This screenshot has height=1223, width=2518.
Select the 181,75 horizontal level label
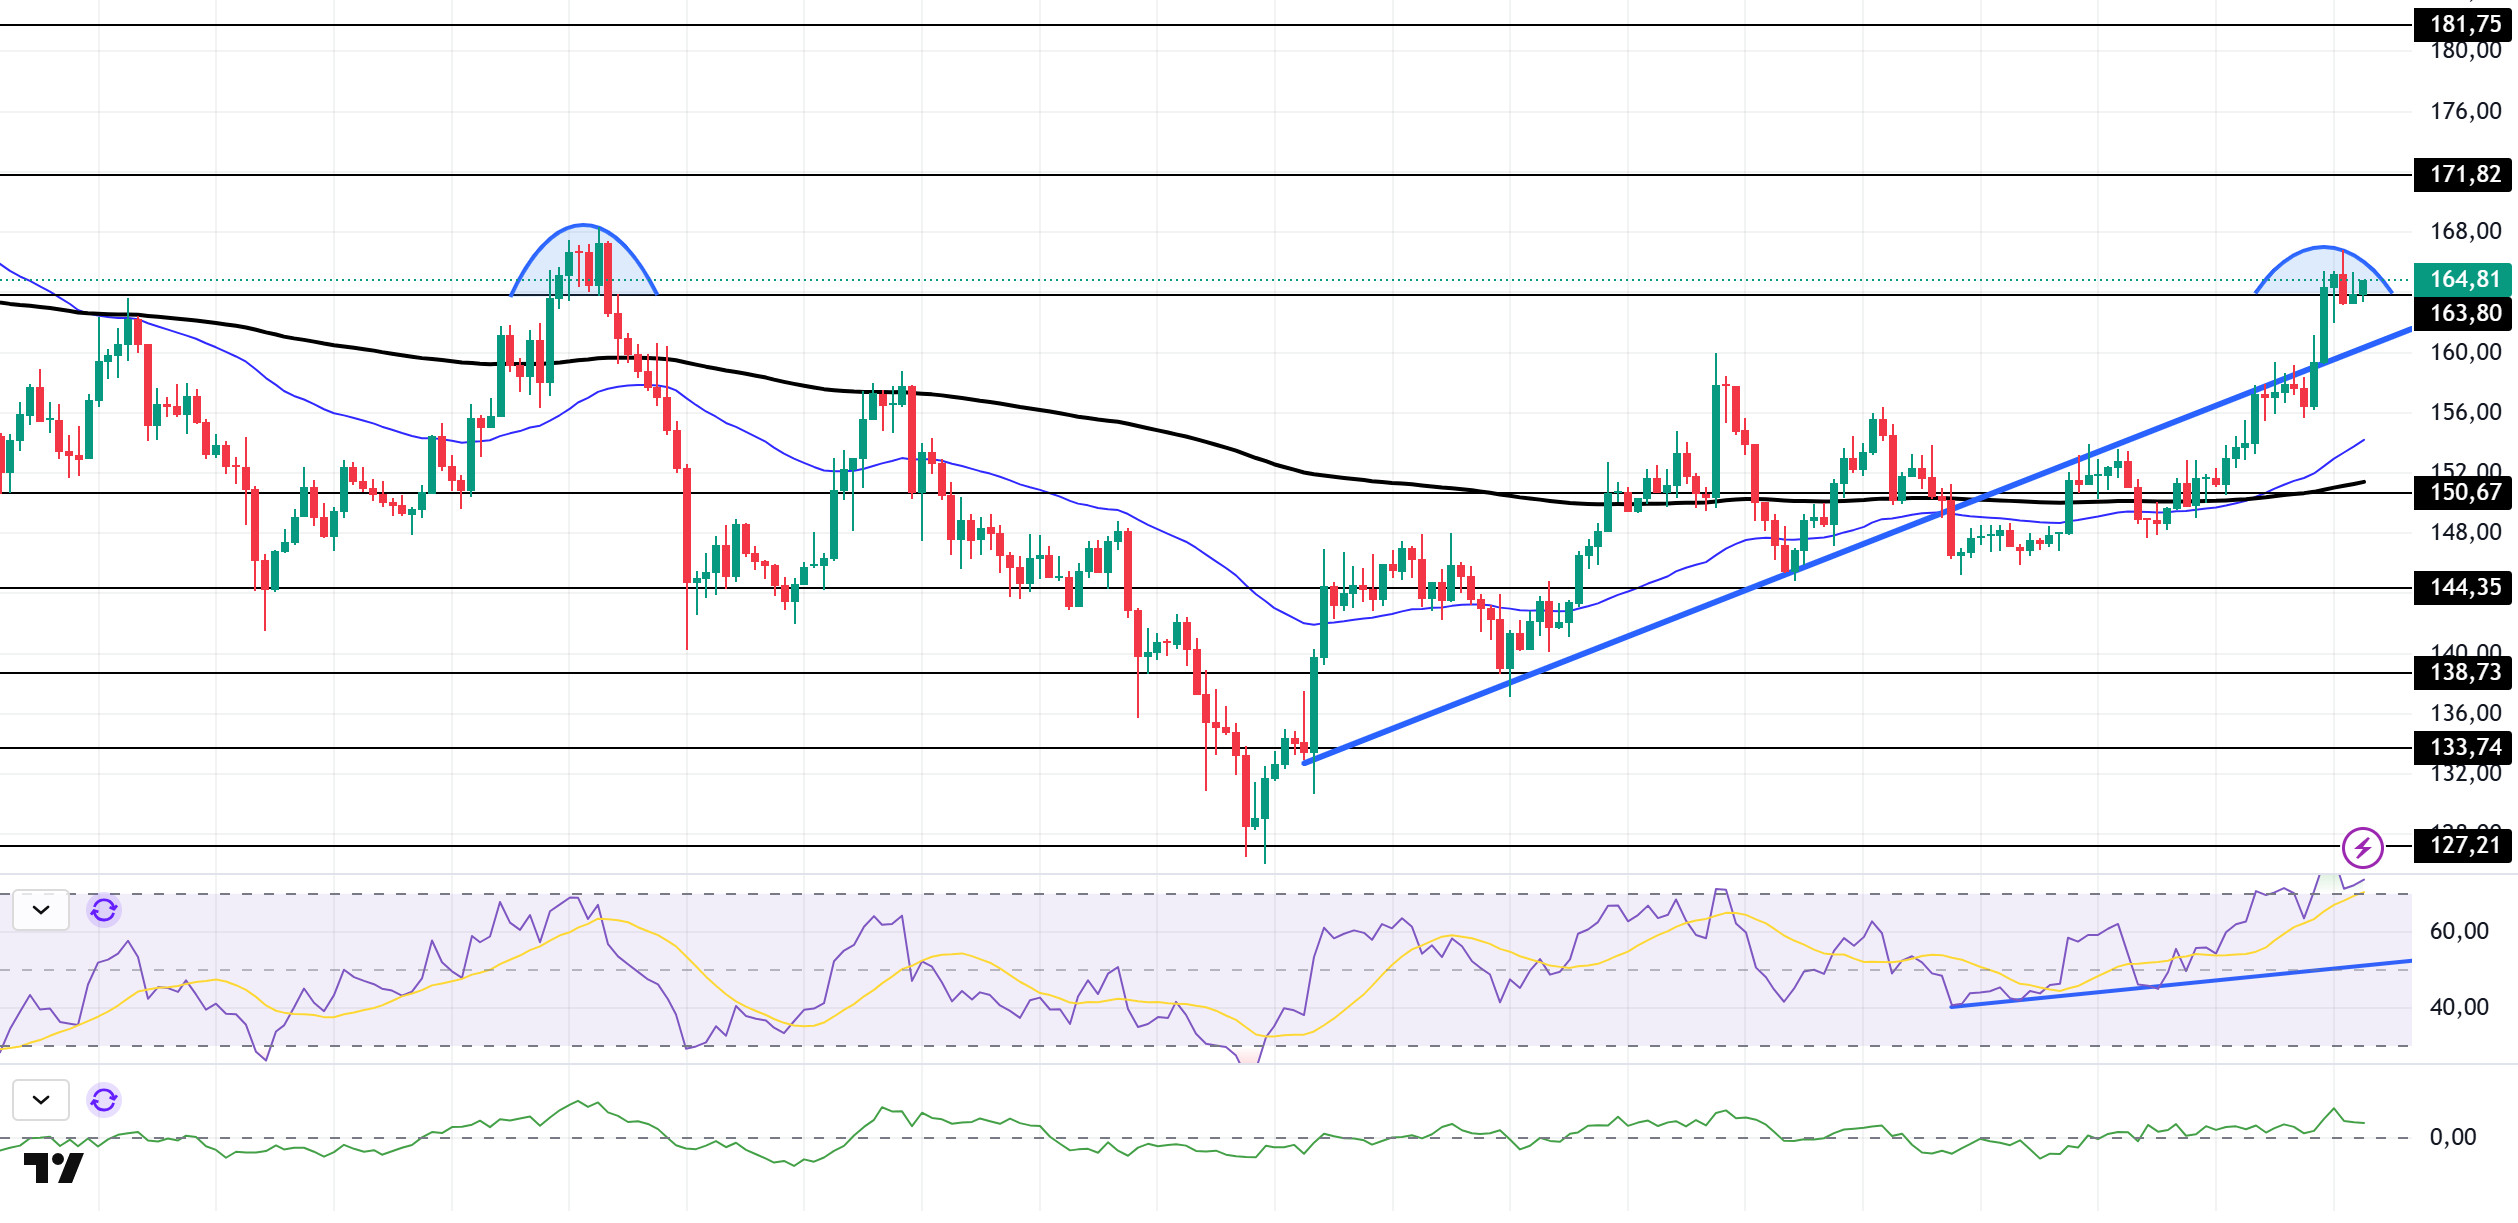[2464, 24]
